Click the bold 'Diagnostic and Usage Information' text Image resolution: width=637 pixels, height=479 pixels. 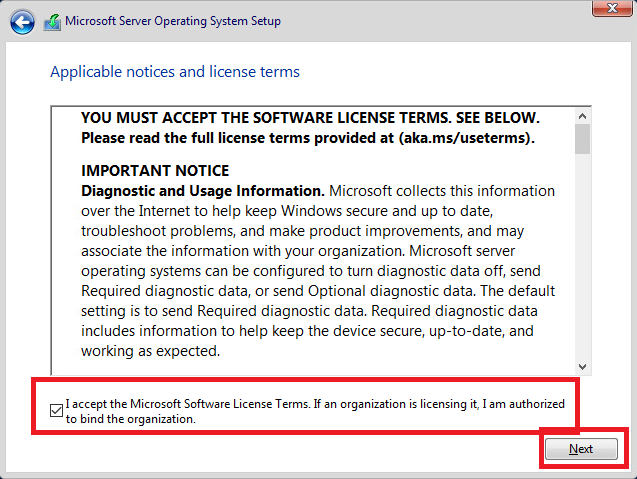[202, 190]
